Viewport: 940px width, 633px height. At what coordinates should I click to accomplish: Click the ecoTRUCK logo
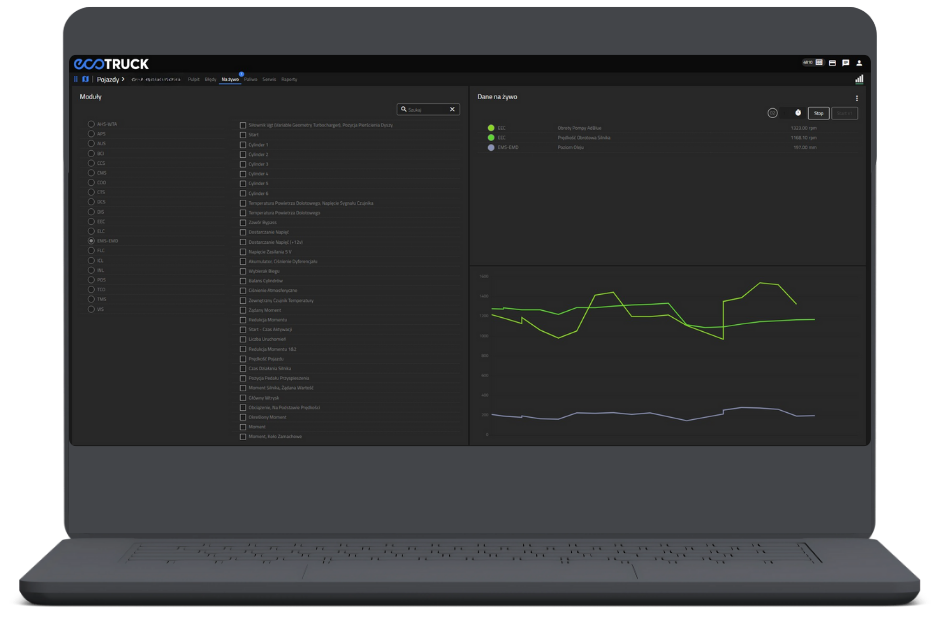pyautogui.click(x=110, y=64)
